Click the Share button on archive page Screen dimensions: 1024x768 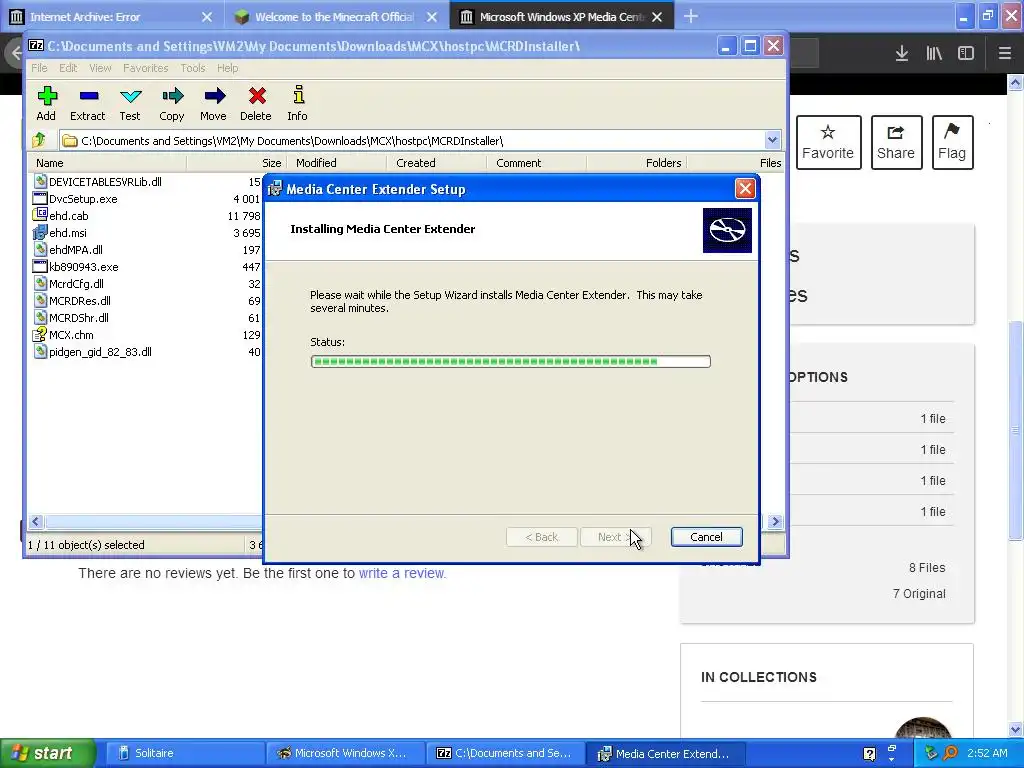pyautogui.click(x=896, y=142)
